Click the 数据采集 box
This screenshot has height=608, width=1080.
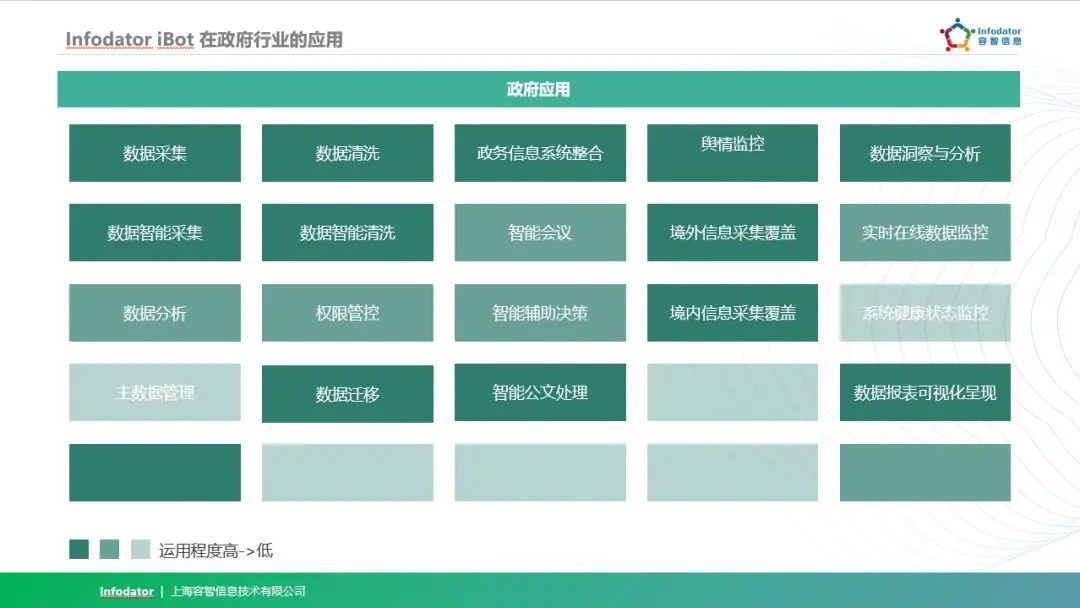(x=155, y=153)
